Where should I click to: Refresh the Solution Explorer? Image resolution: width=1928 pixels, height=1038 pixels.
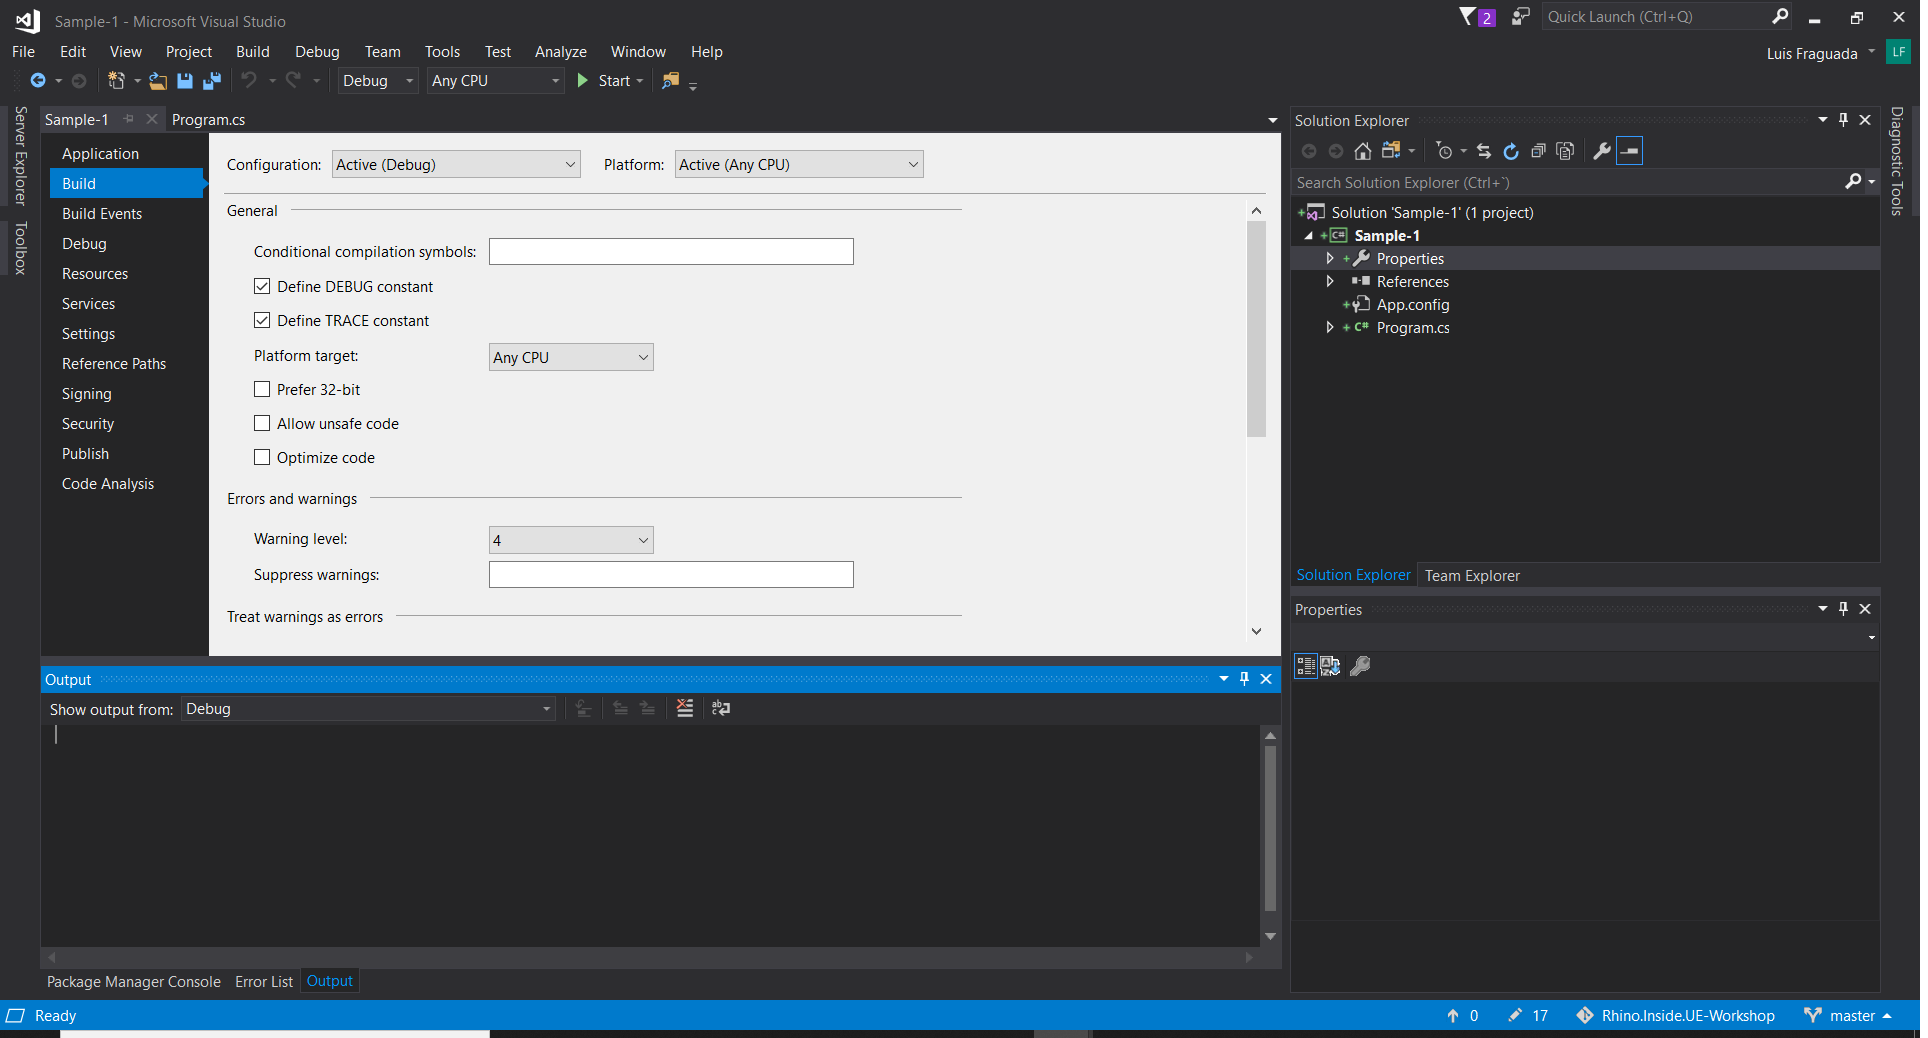coord(1511,151)
